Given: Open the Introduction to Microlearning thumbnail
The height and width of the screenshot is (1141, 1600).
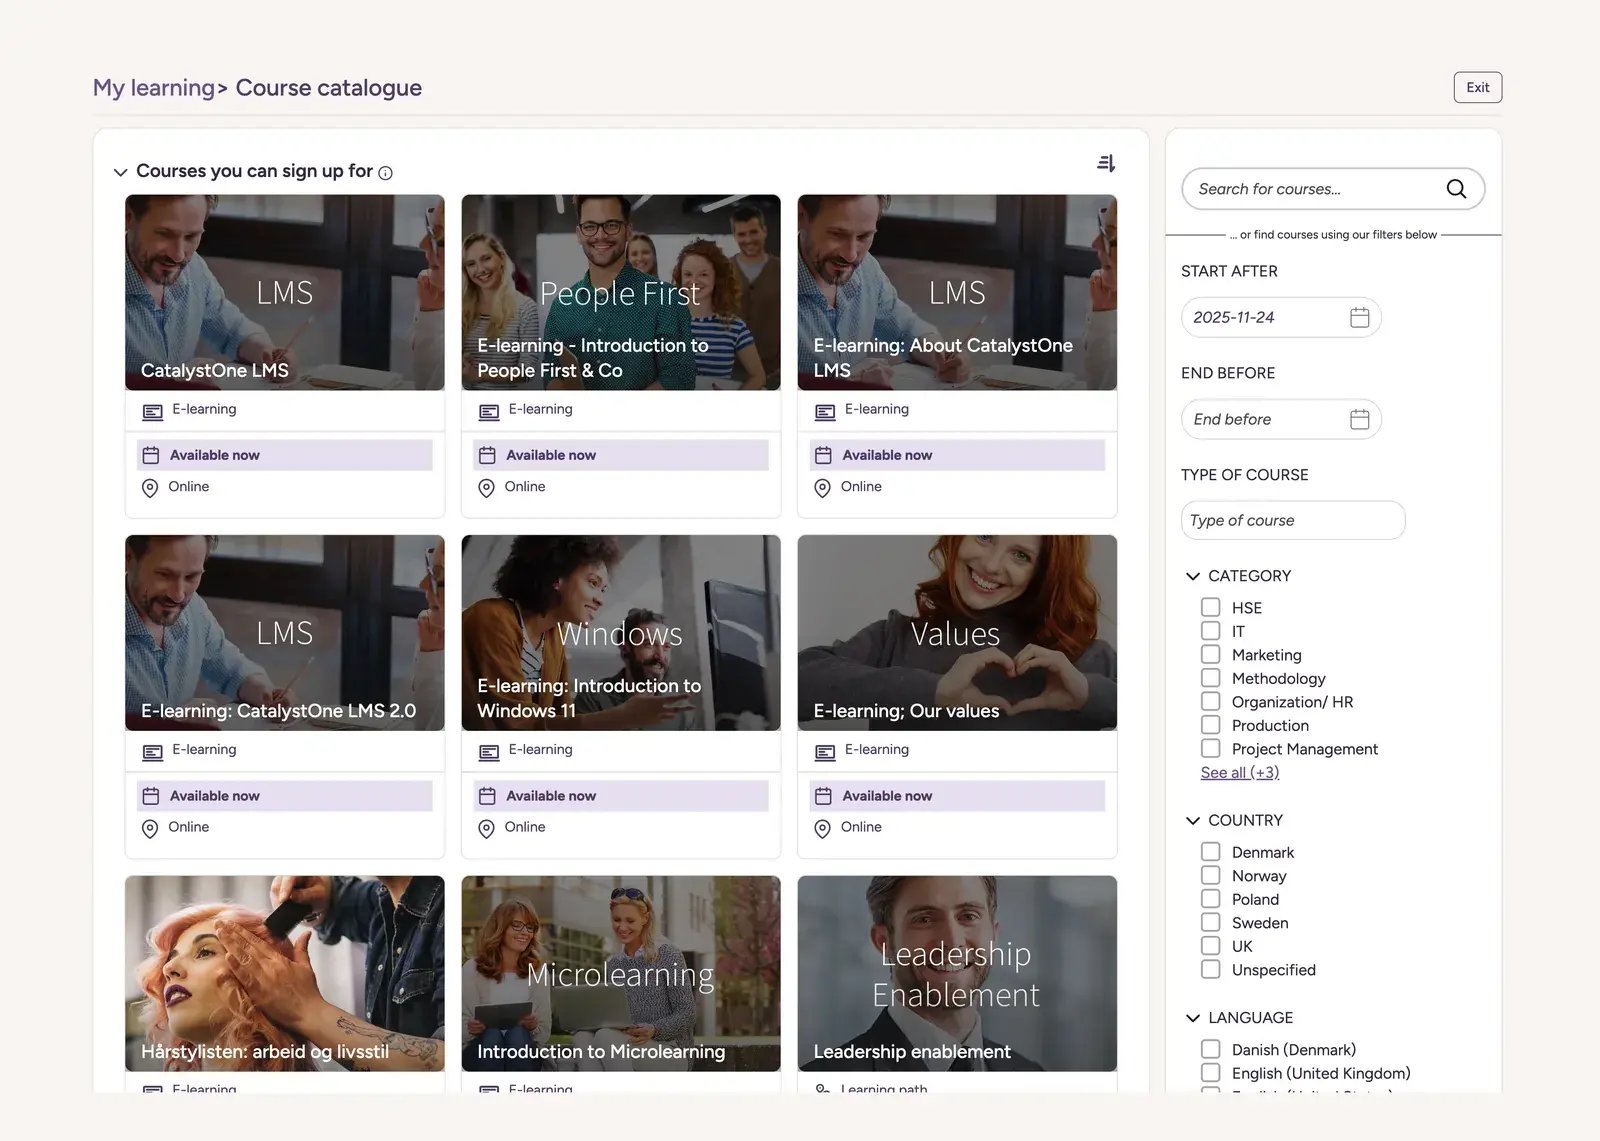Looking at the screenshot, I should [x=621, y=974].
